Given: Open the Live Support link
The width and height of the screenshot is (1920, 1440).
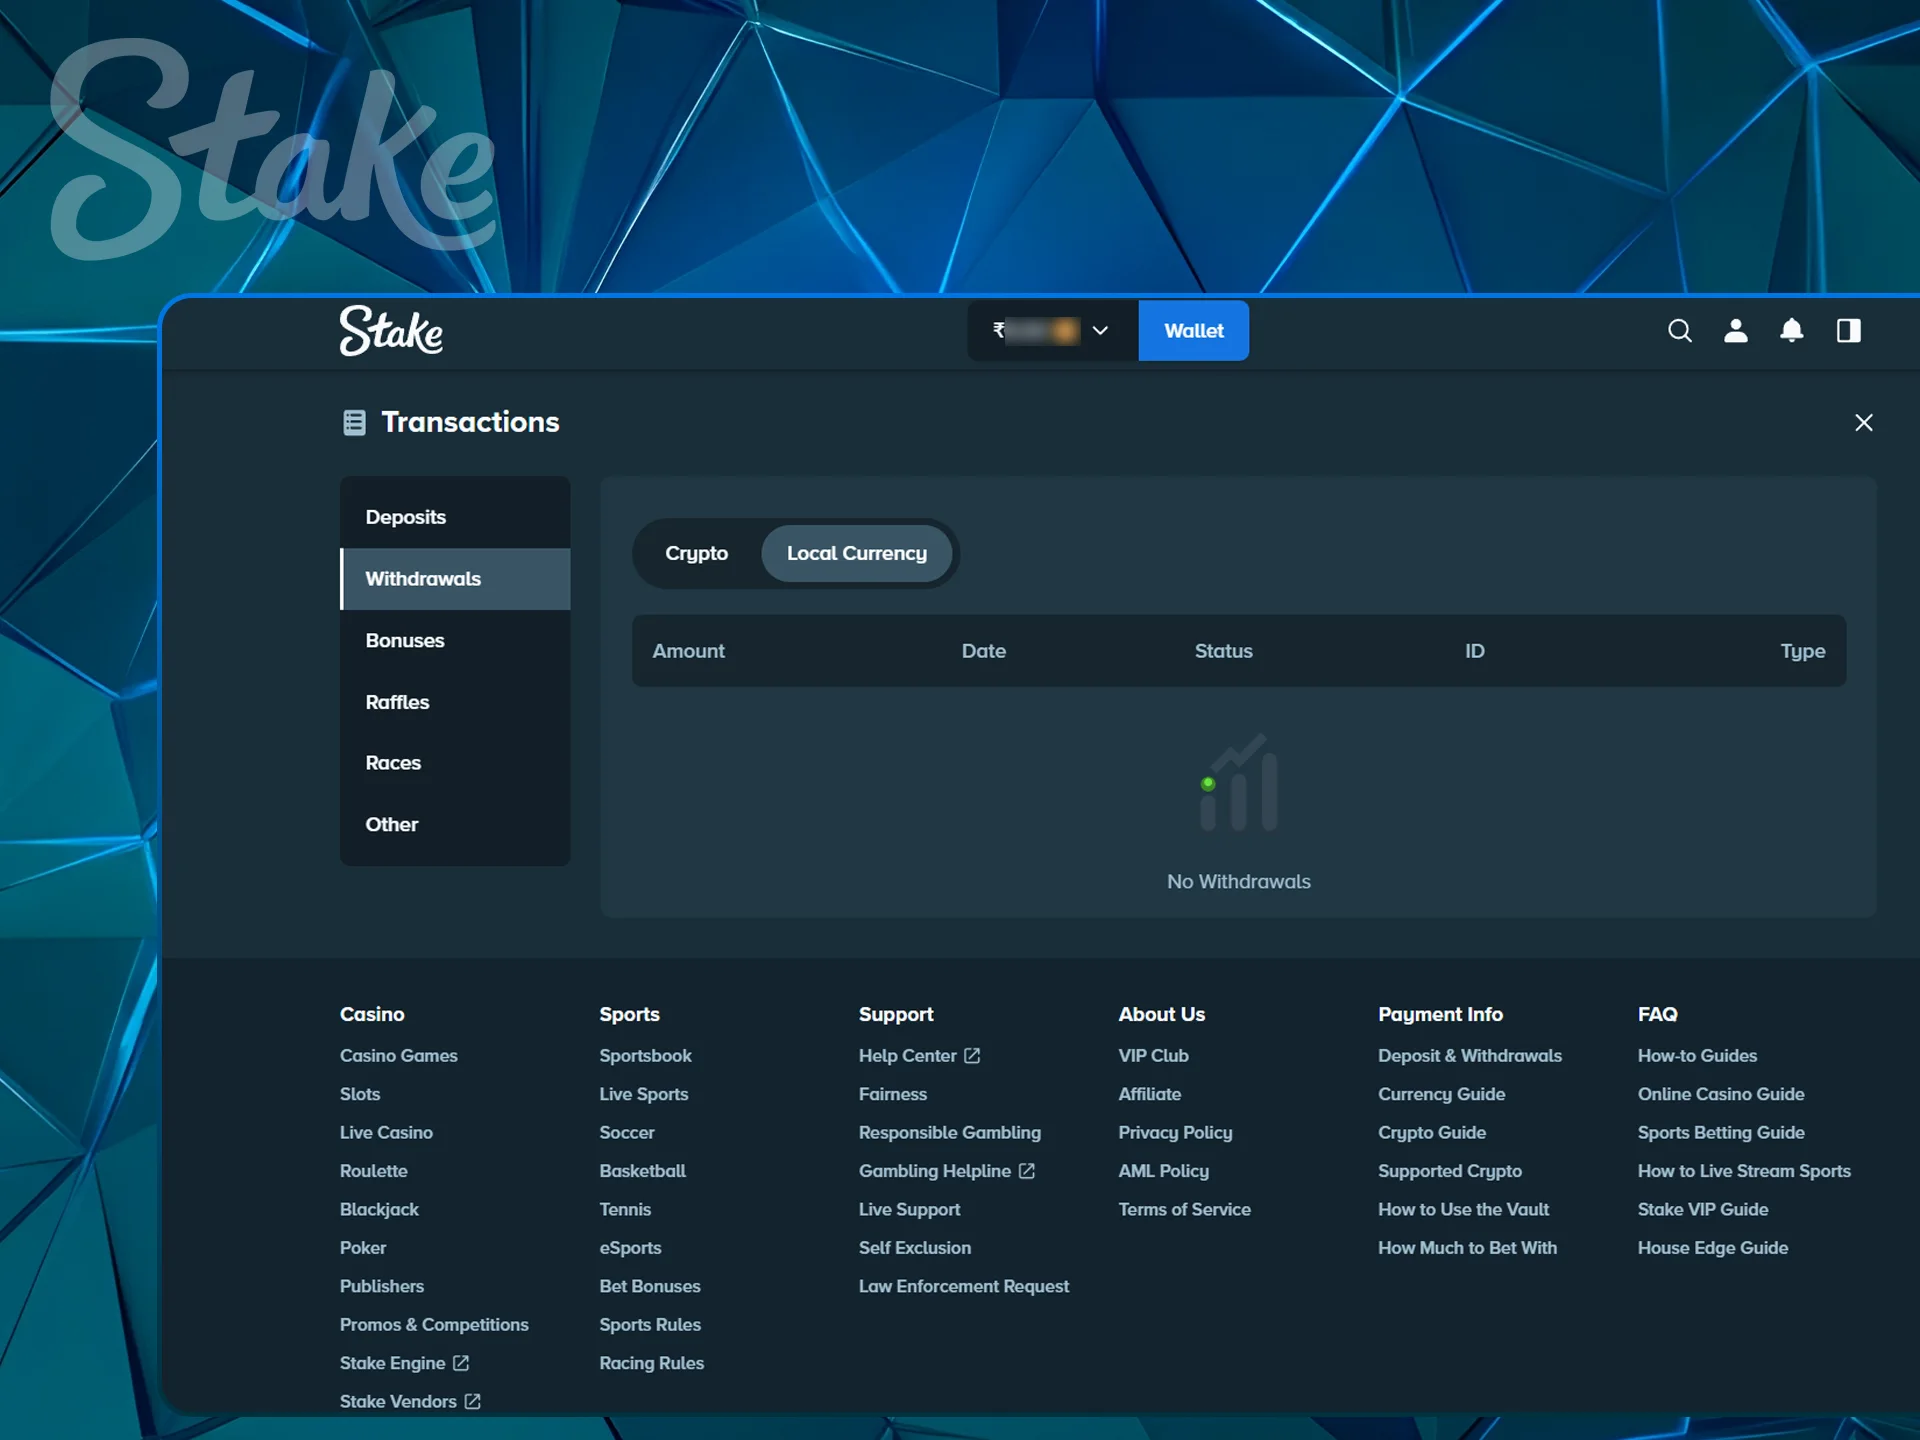Looking at the screenshot, I should 910,1210.
